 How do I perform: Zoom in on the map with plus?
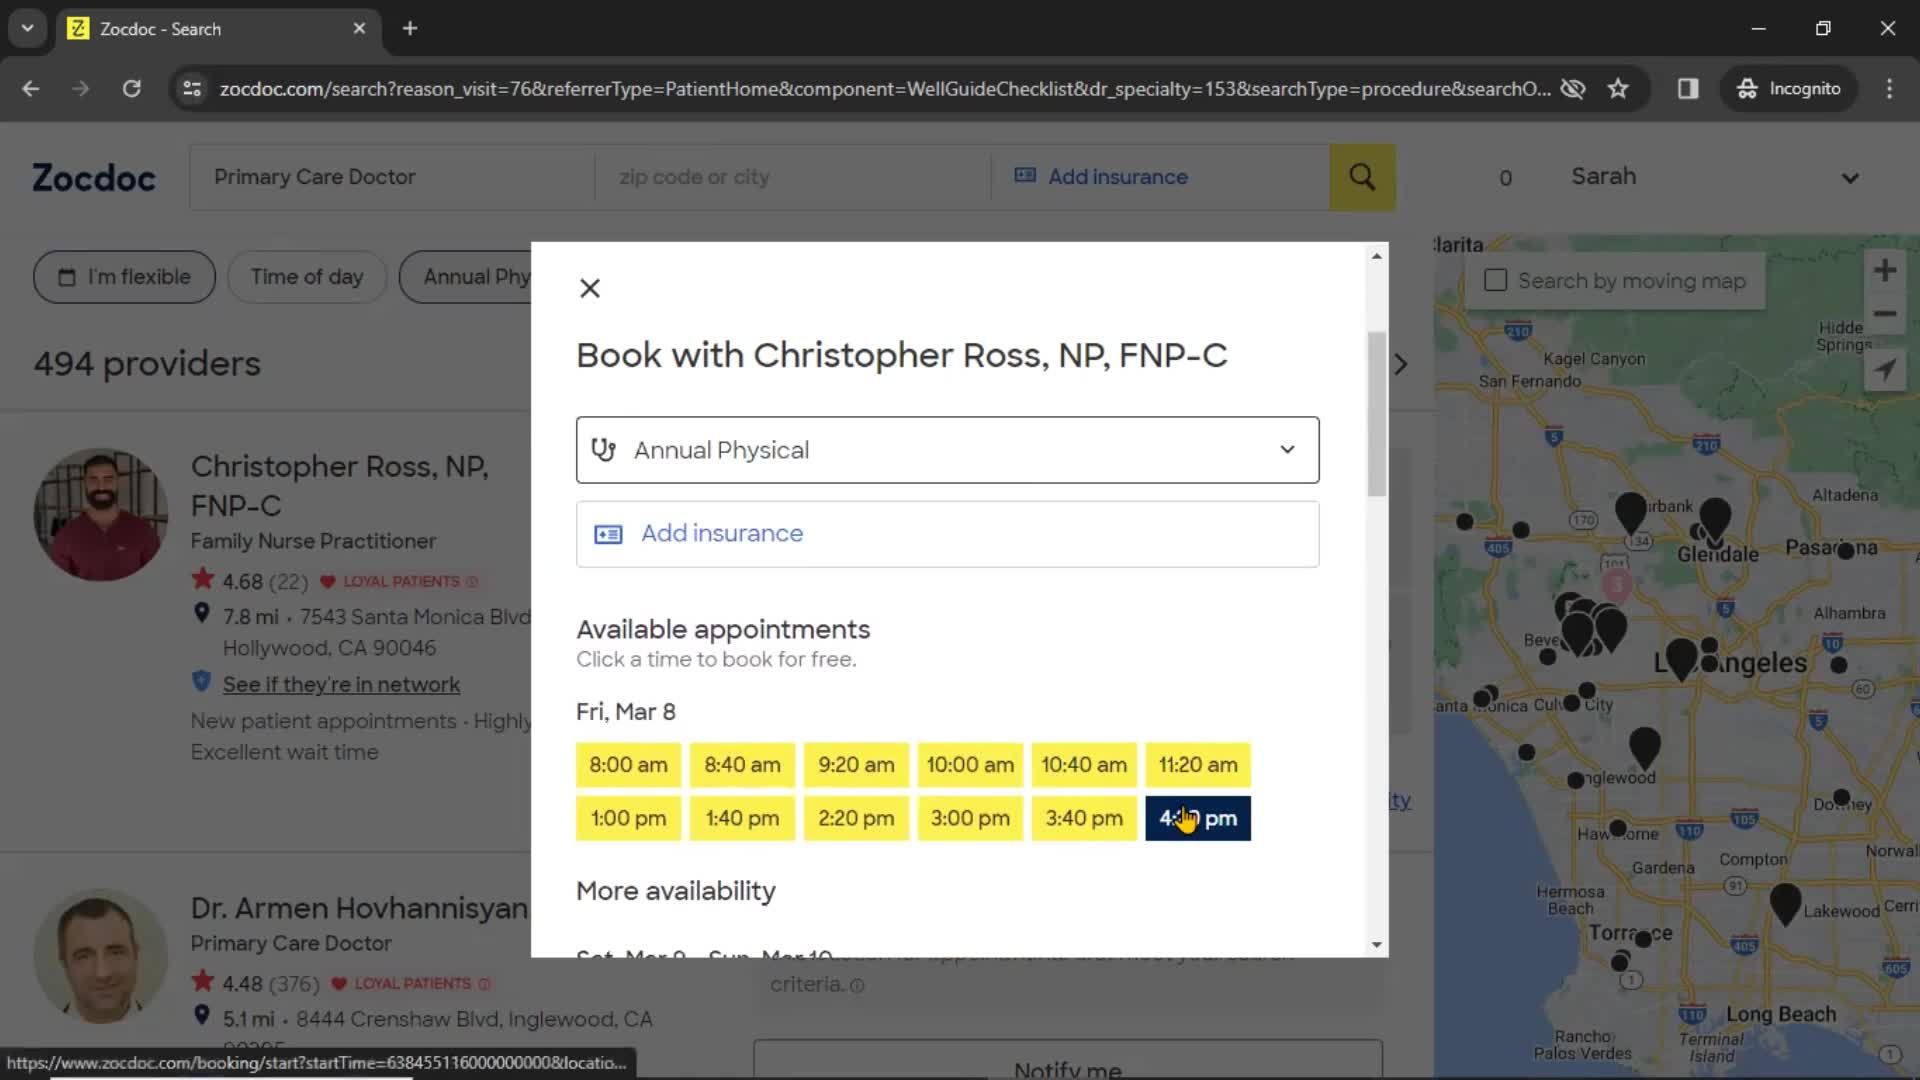(1885, 270)
